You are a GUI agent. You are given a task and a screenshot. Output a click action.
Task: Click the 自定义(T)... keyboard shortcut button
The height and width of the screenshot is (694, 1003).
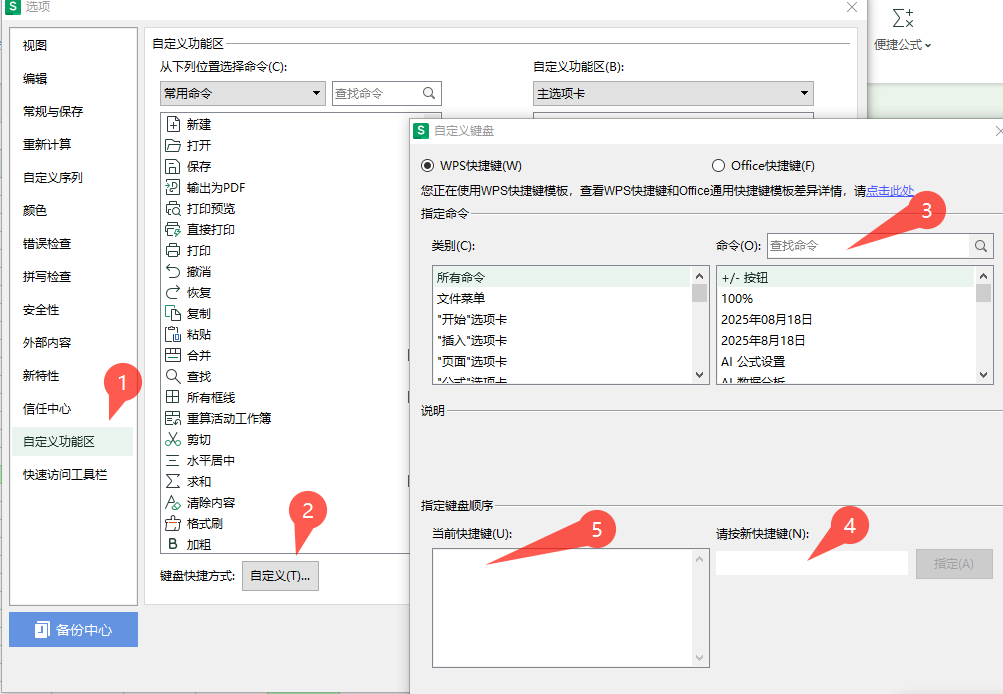280,576
